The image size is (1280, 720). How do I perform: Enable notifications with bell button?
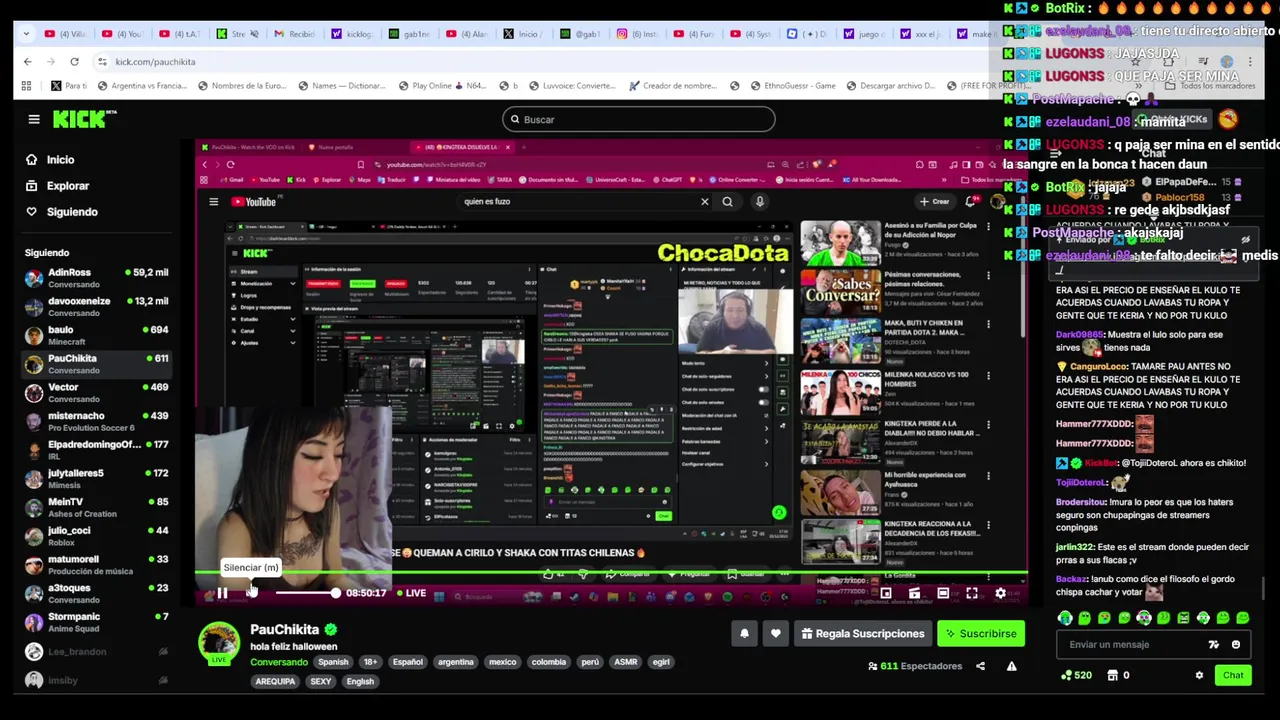pos(744,633)
